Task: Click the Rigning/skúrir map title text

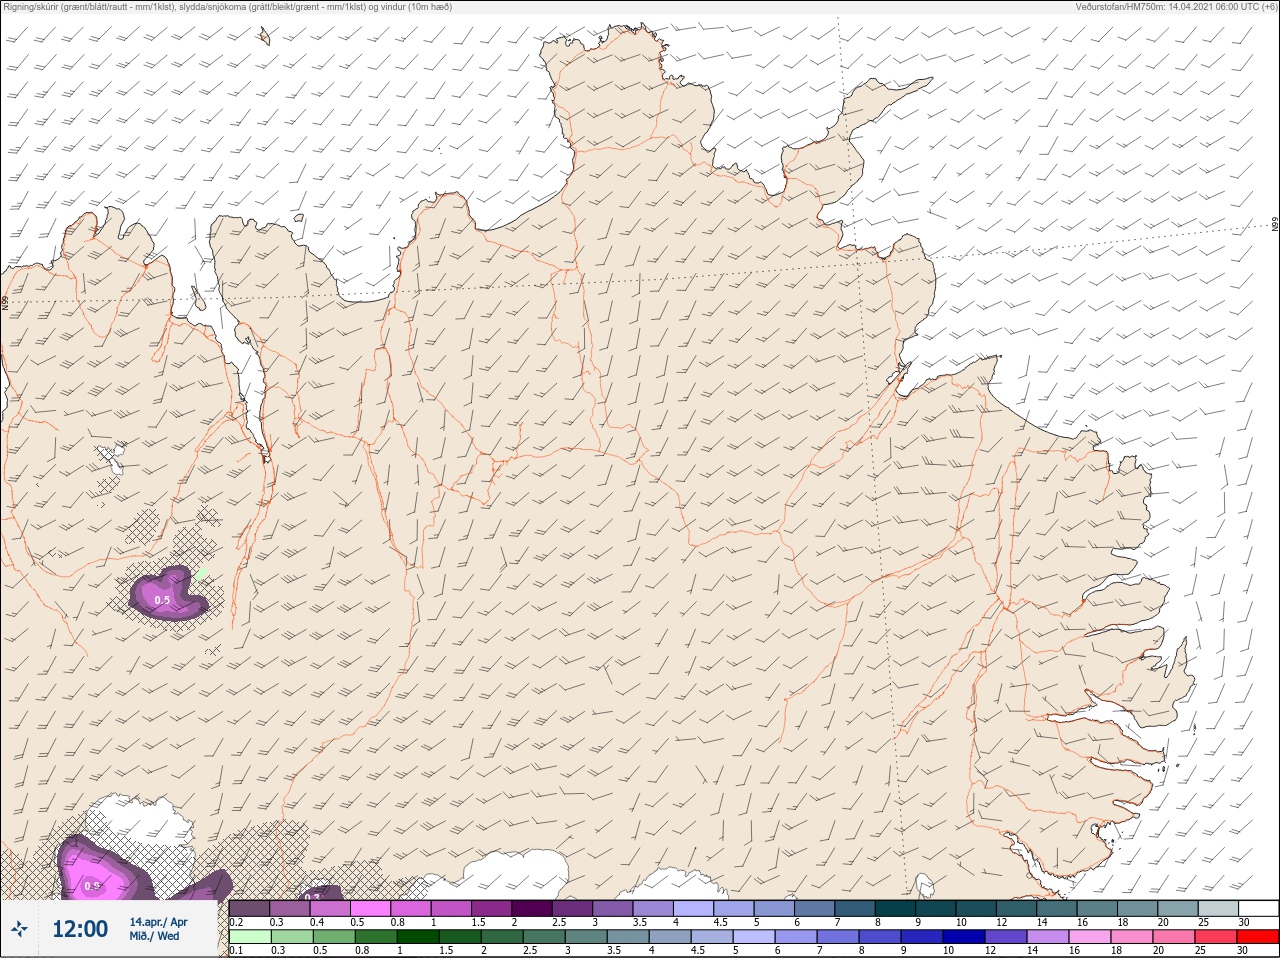Action: 227,7
